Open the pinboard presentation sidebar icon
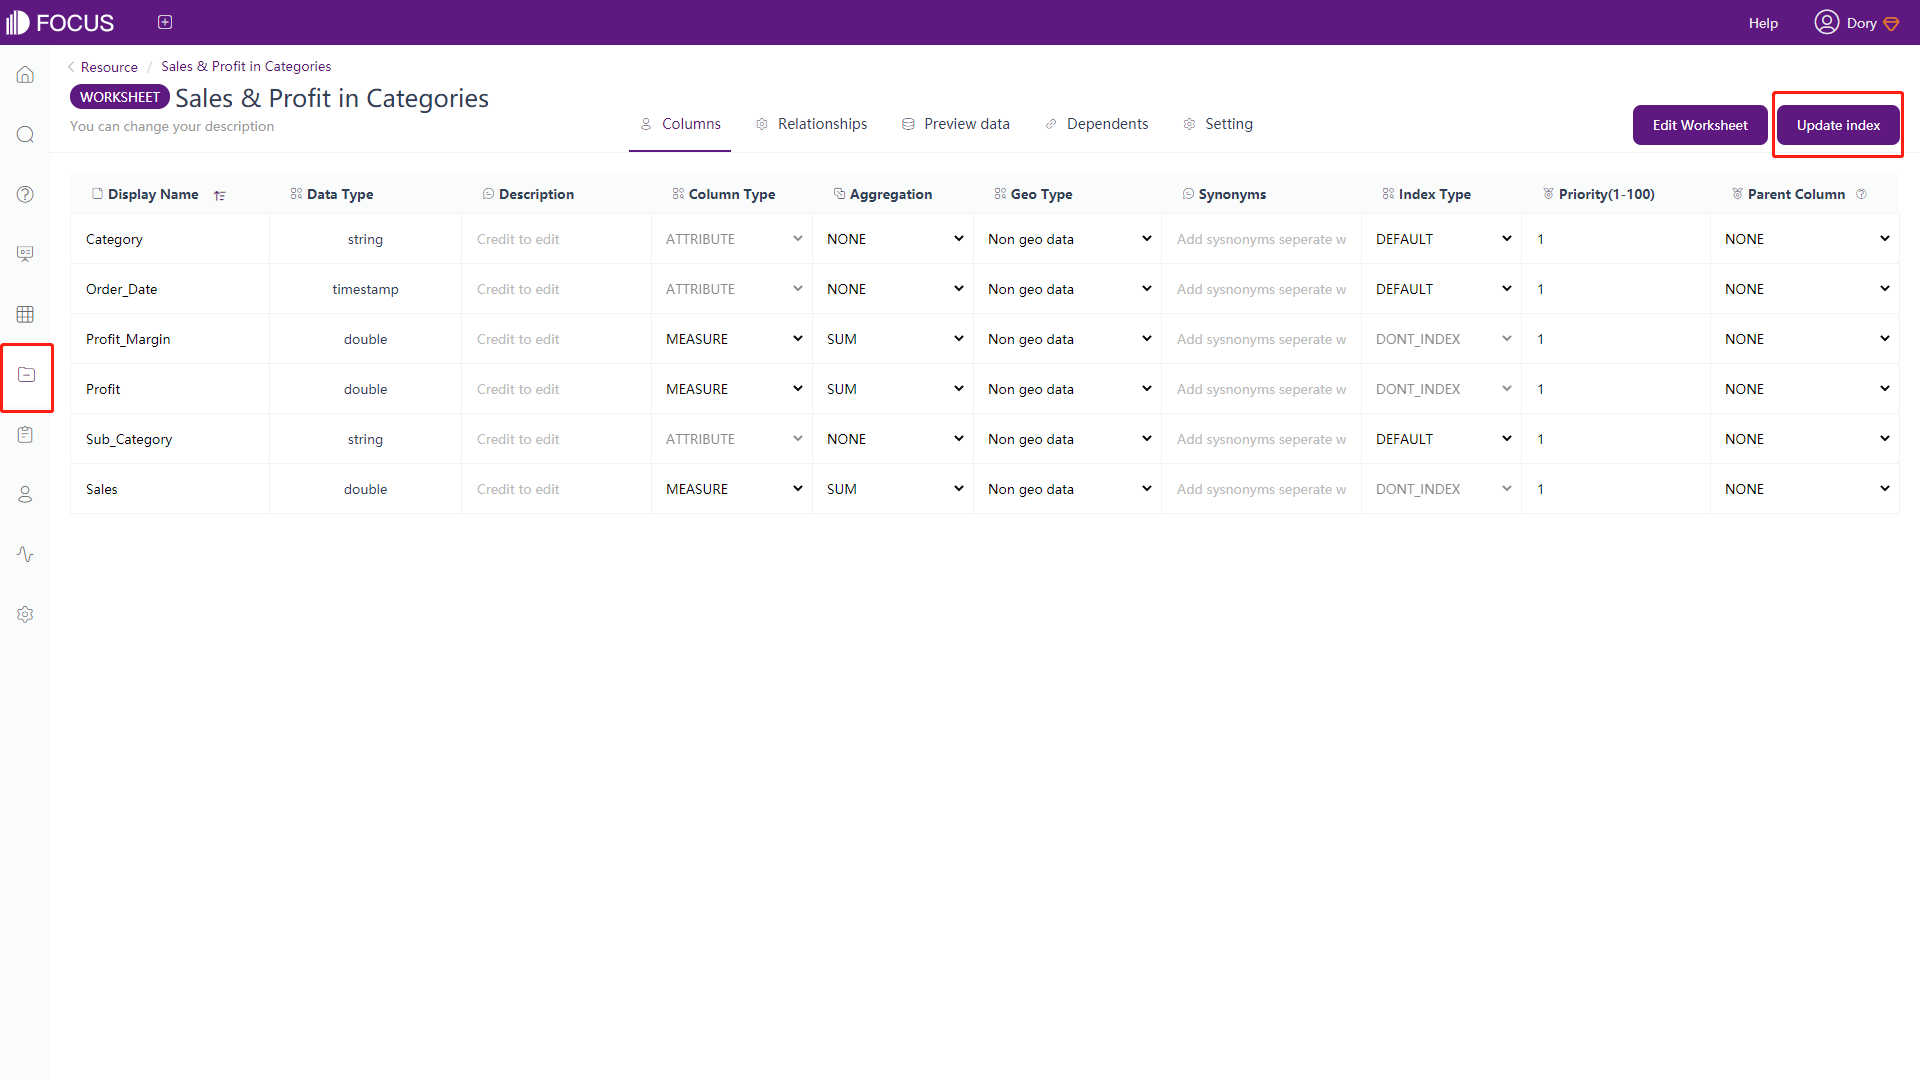This screenshot has height=1079, width=1920. [x=26, y=254]
